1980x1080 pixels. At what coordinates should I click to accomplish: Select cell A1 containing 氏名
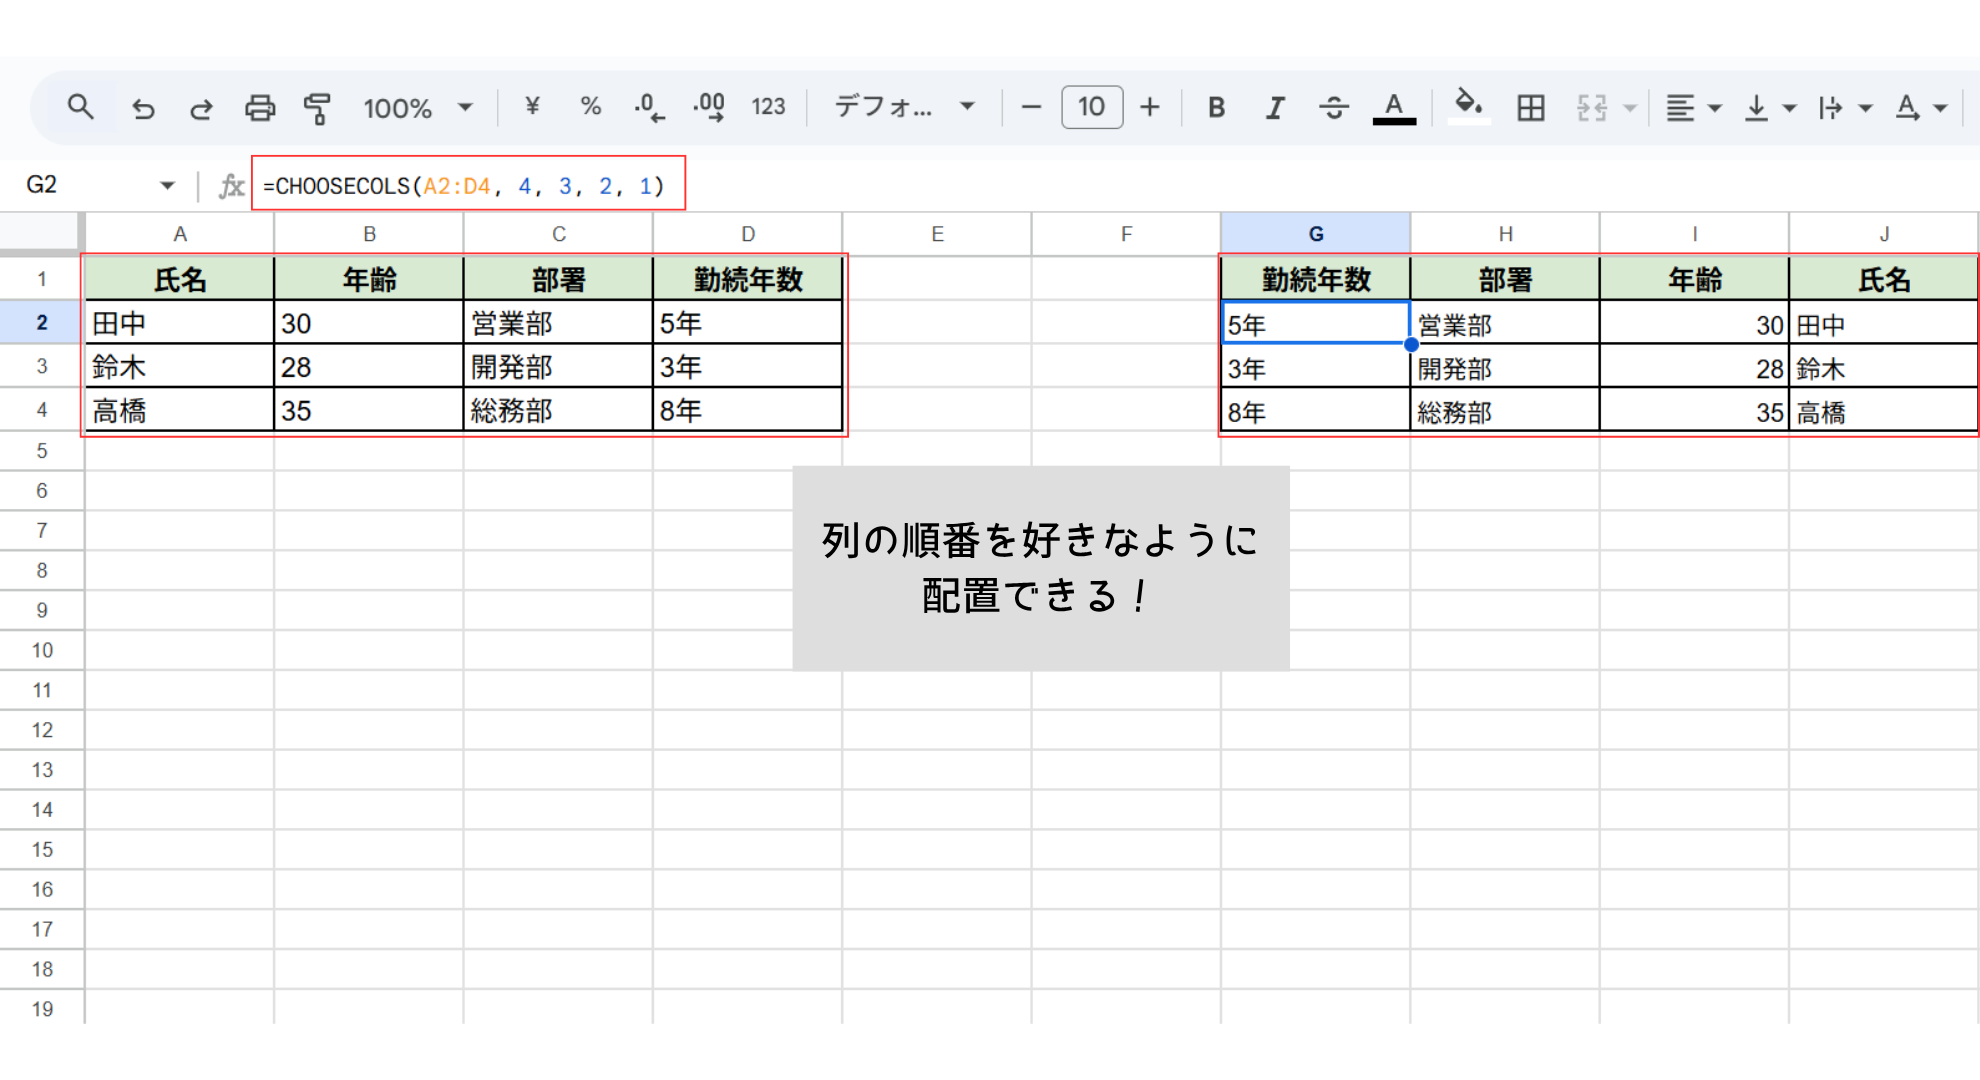tap(180, 279)
